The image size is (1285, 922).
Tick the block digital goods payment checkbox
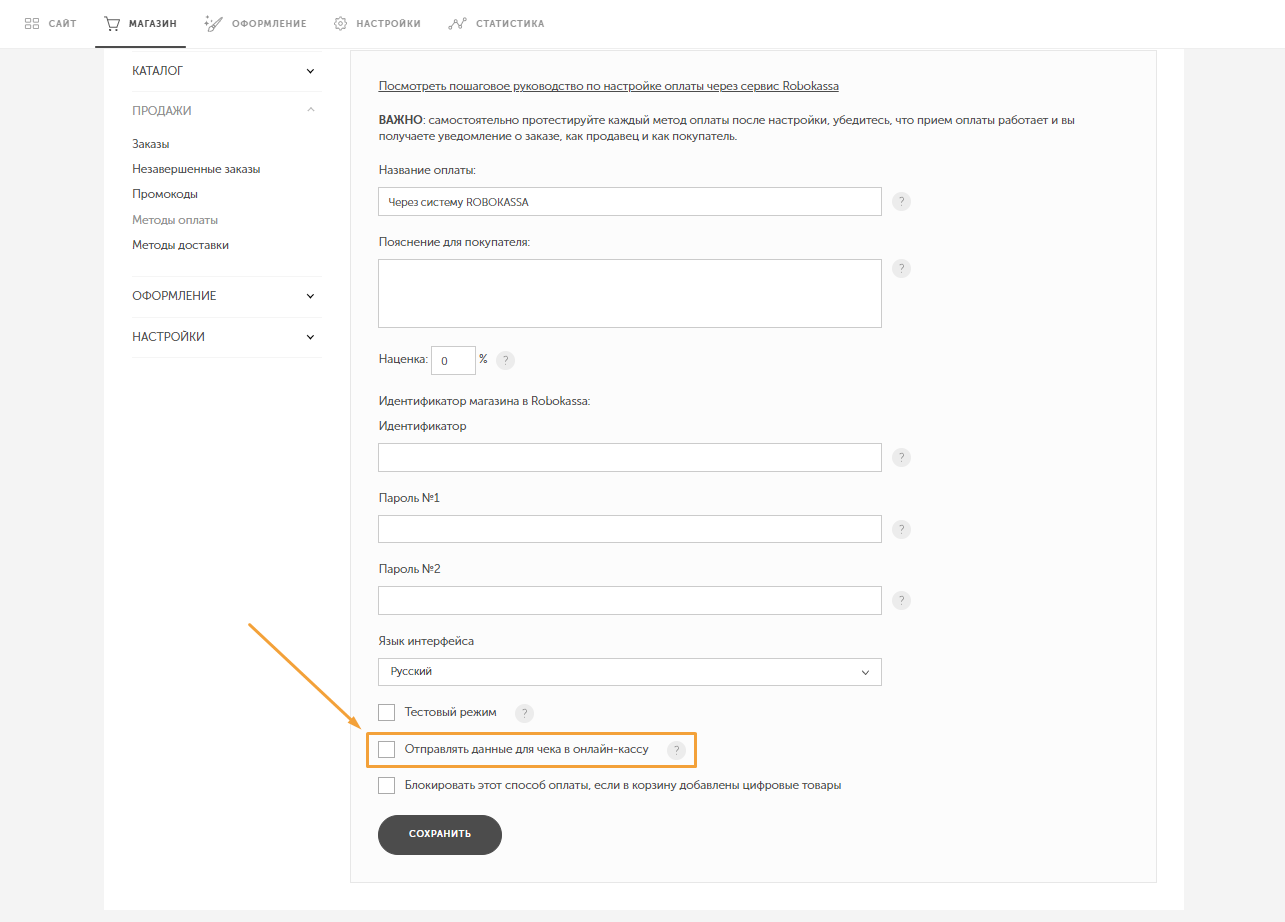387,785
